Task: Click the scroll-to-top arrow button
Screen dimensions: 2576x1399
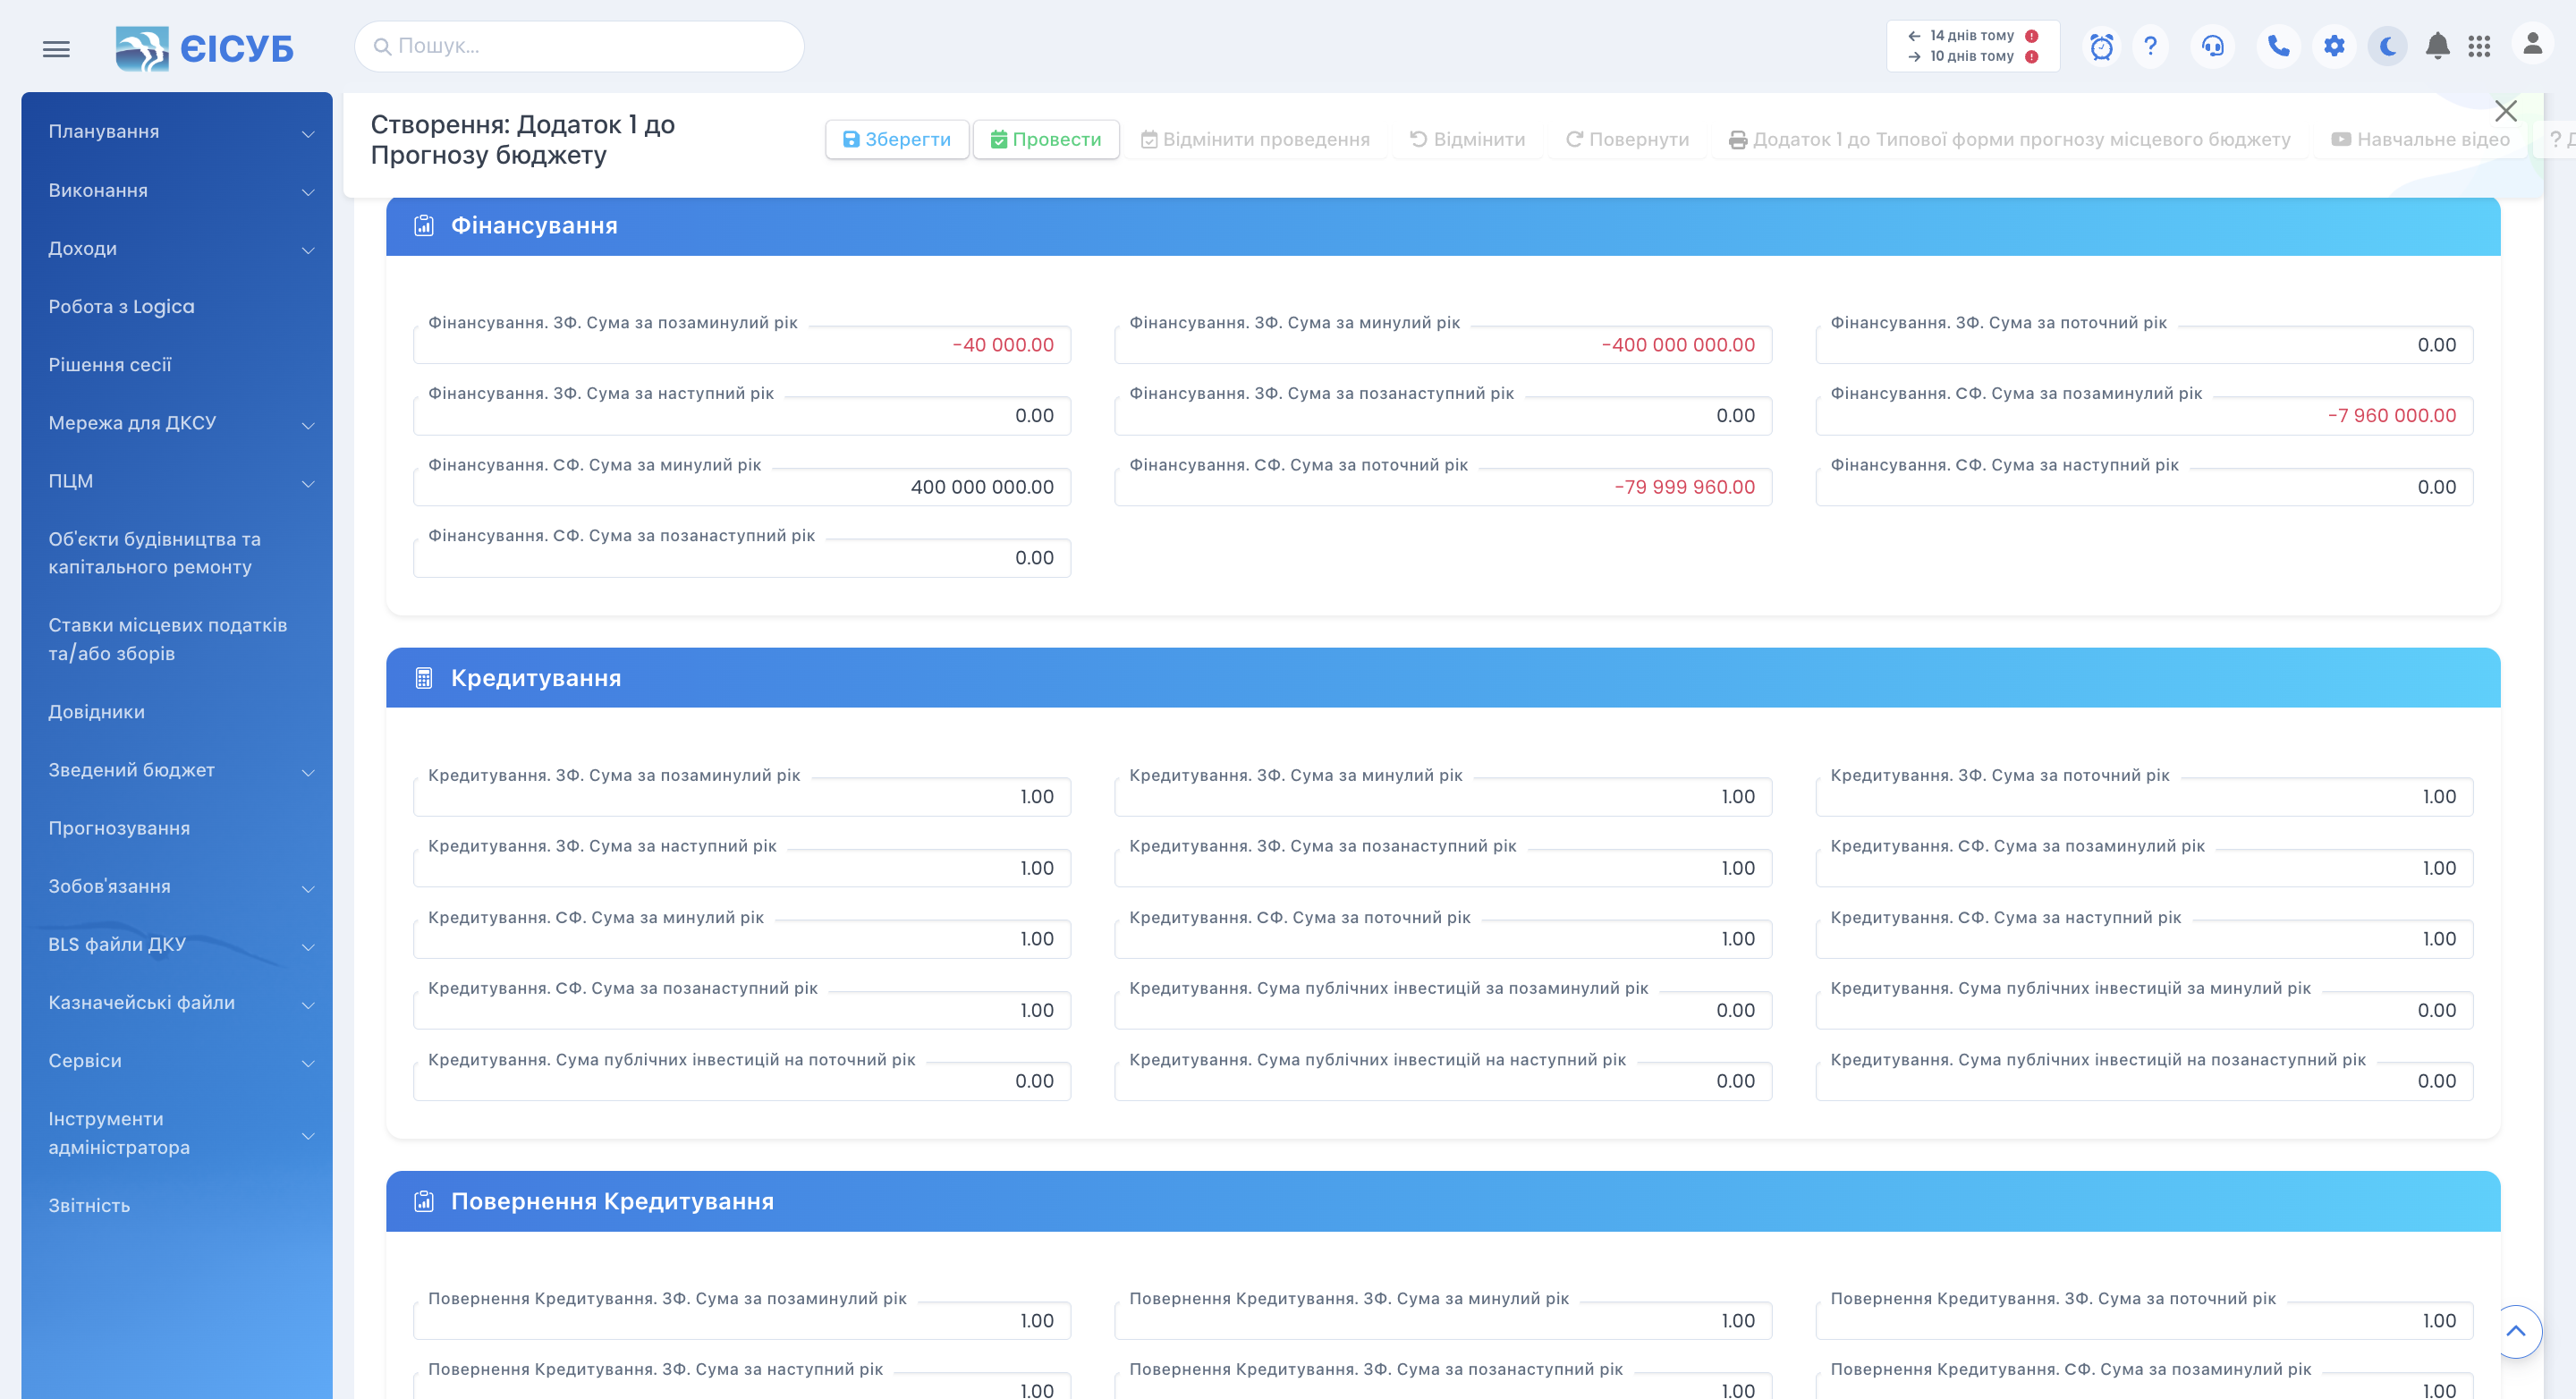Action: (x=2516, y=1331)
